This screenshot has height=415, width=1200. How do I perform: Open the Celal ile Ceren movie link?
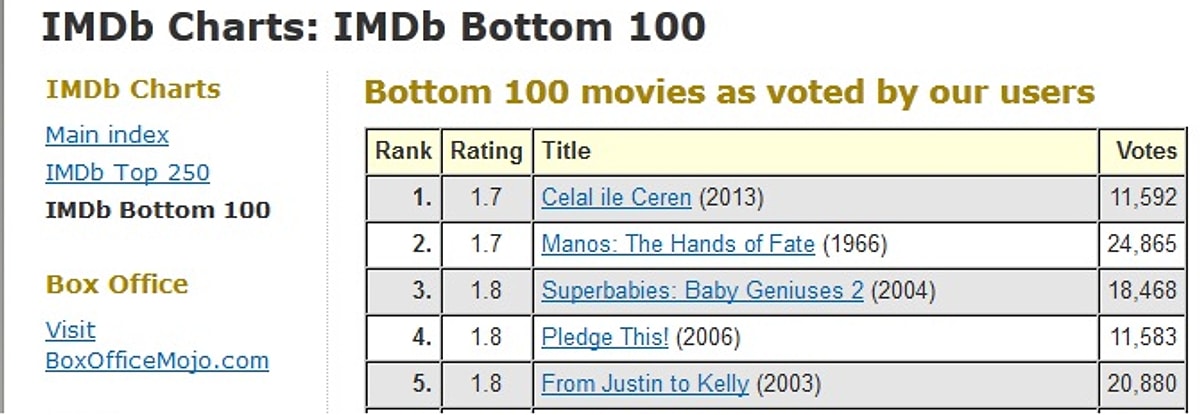pyautogui.click(x=616, y=198)
